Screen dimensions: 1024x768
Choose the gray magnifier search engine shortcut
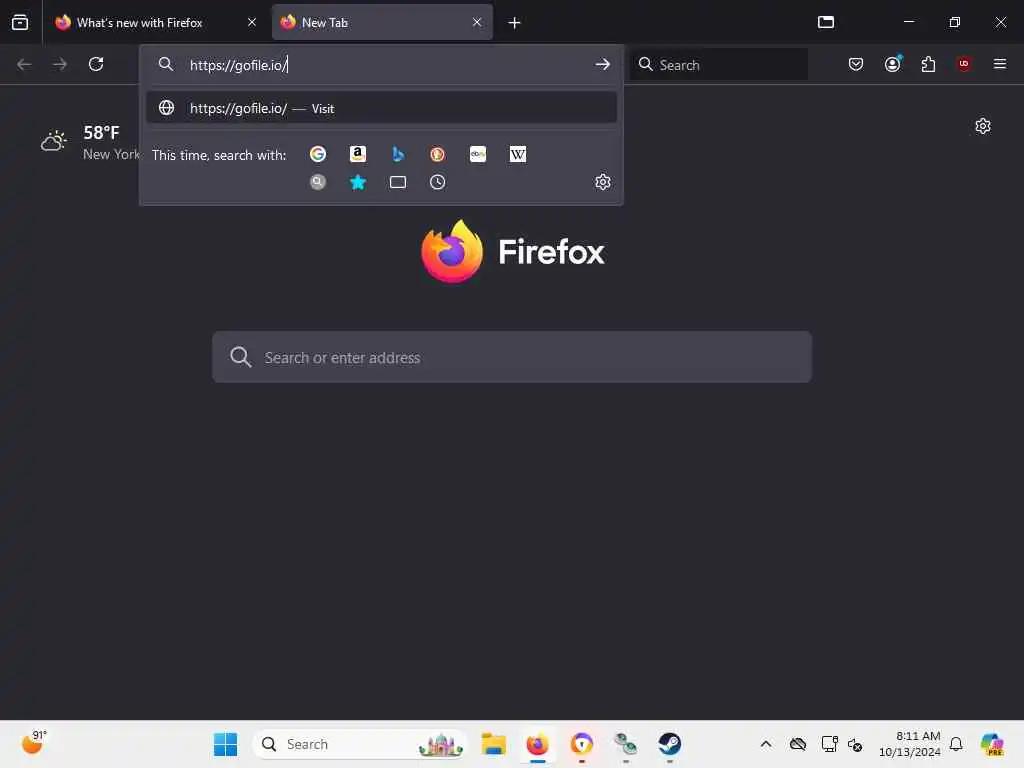318,182
